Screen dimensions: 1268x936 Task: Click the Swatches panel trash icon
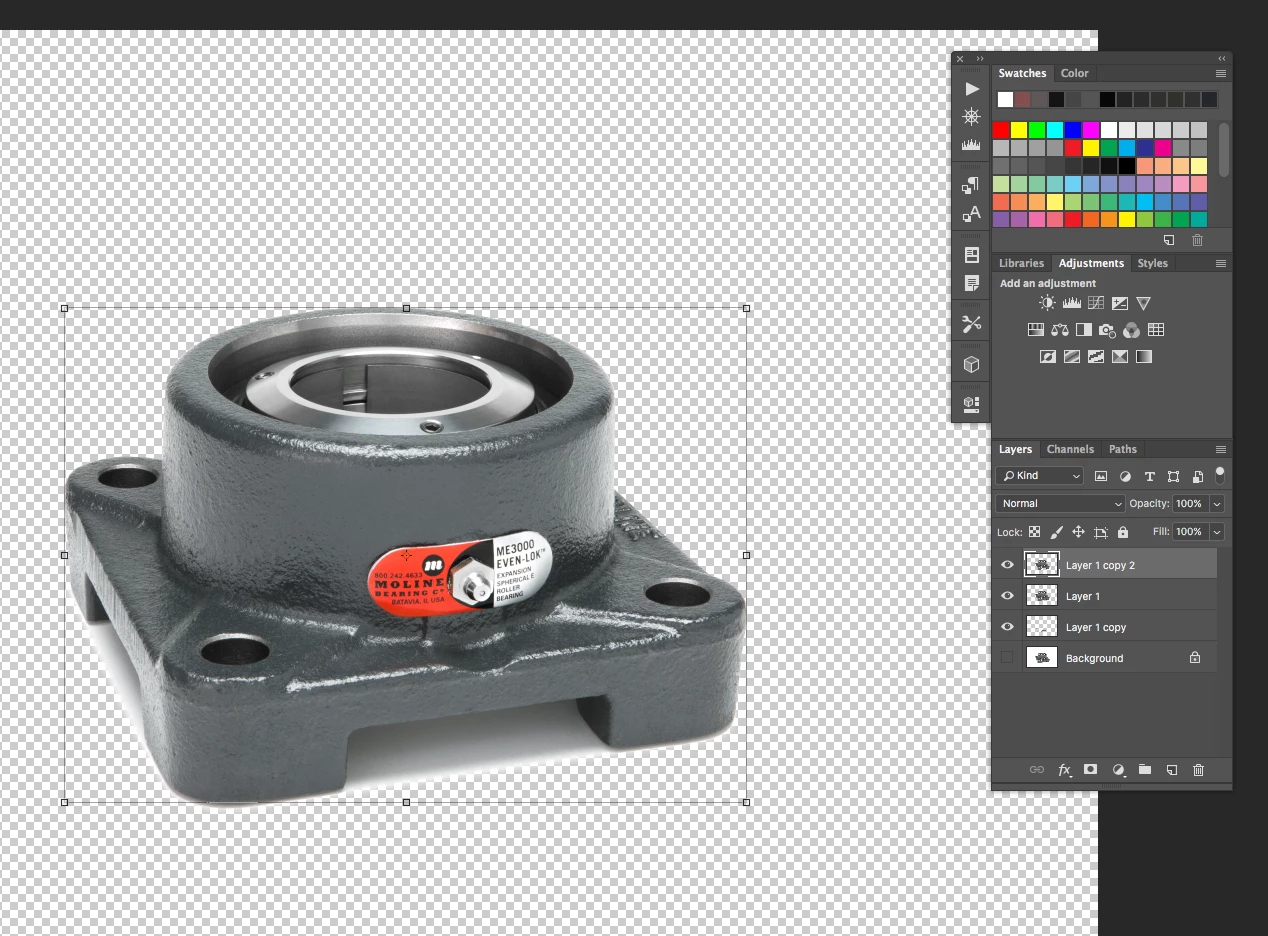tap(1197, 240)
